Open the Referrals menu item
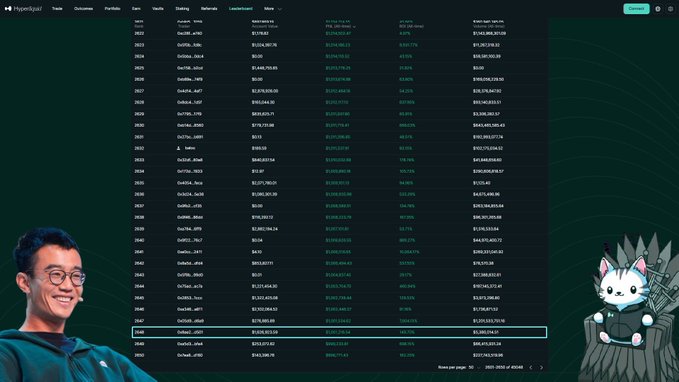The image size is (679, 382). (x=209, y=9)
